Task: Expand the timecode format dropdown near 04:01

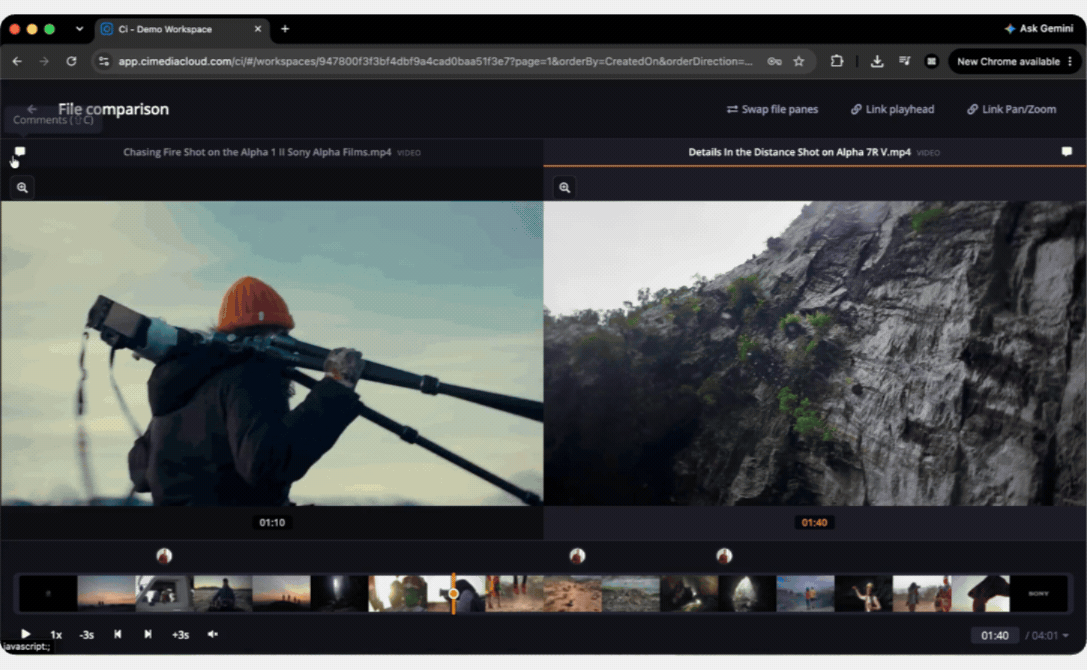Action: pyautogui.click(x=1066, y=635)
